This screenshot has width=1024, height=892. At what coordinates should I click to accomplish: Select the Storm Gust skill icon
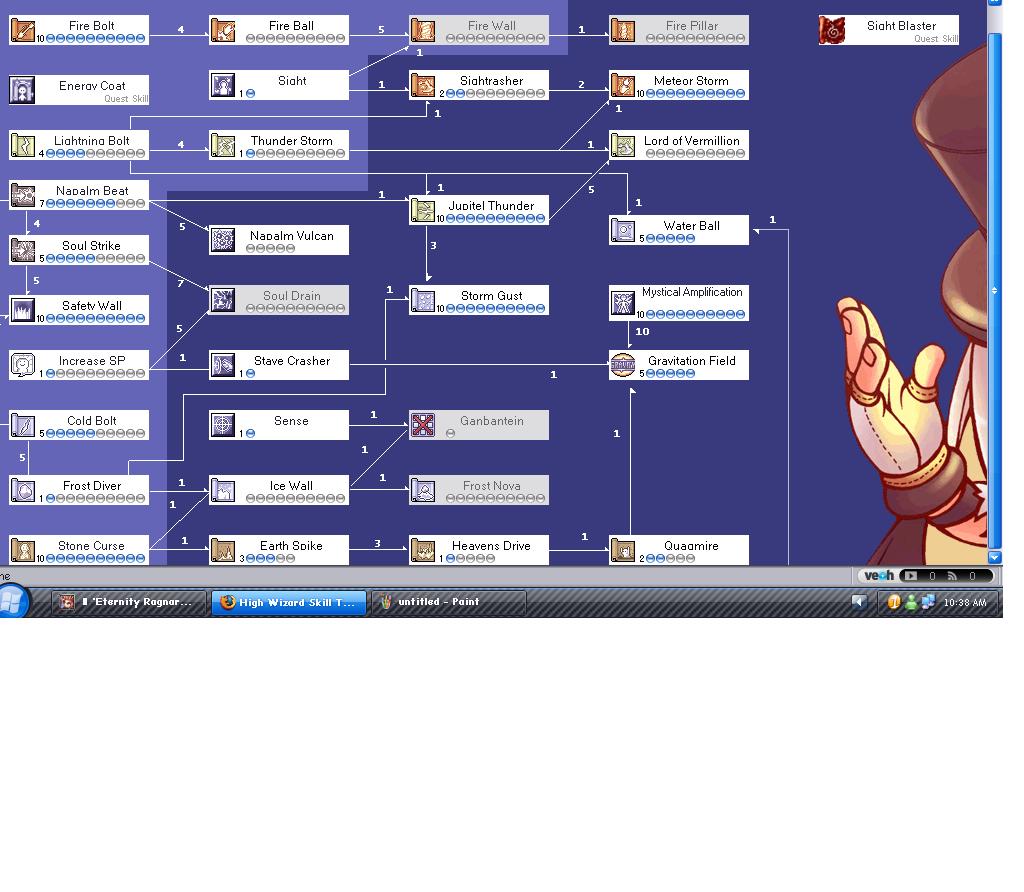[x=423, y=300]
